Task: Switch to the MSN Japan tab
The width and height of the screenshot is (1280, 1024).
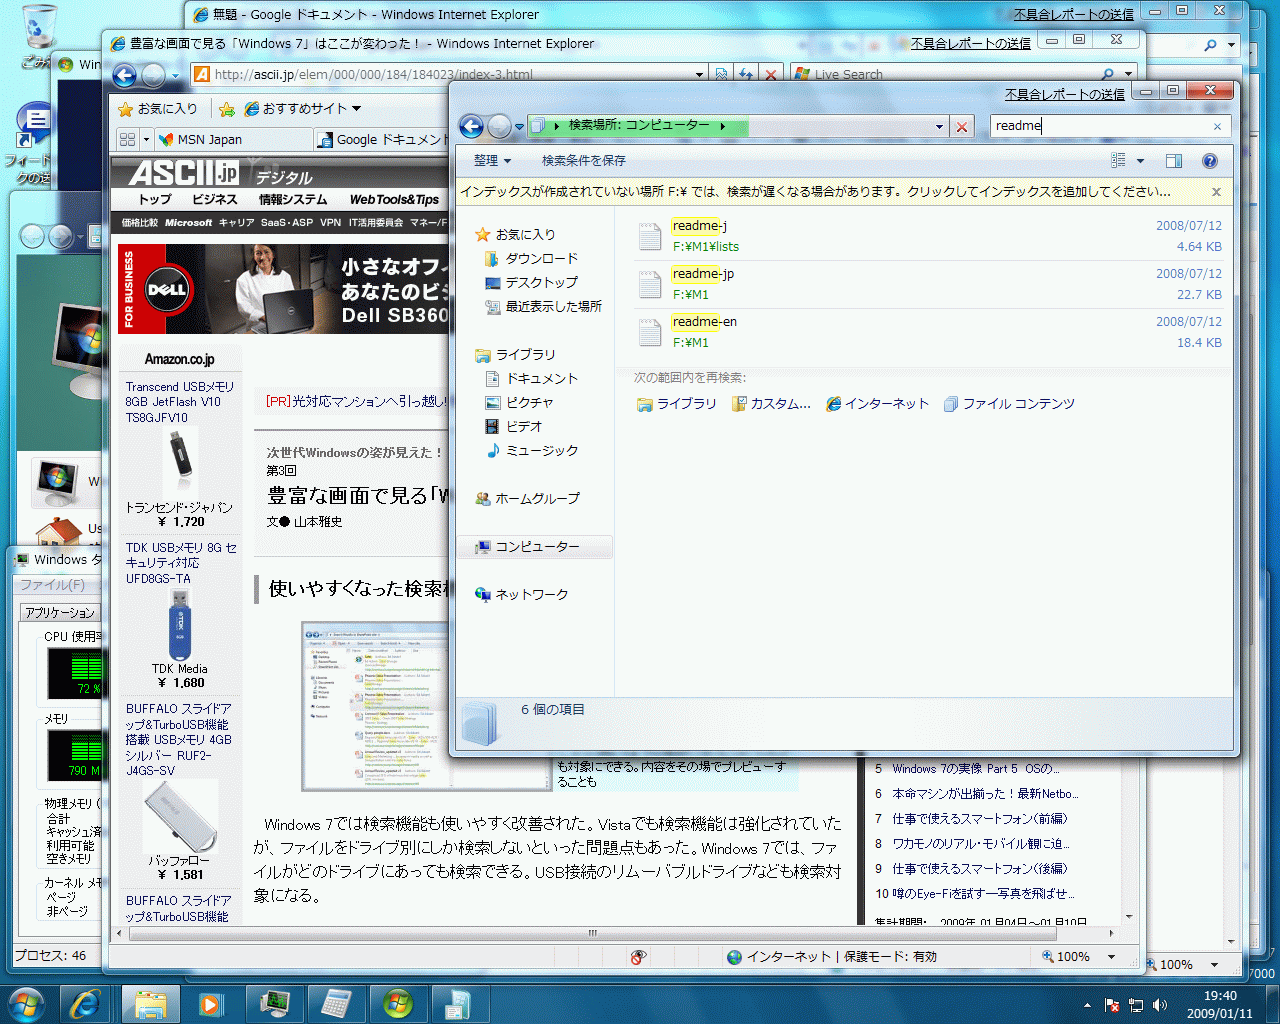Action: tap(232, 140)
